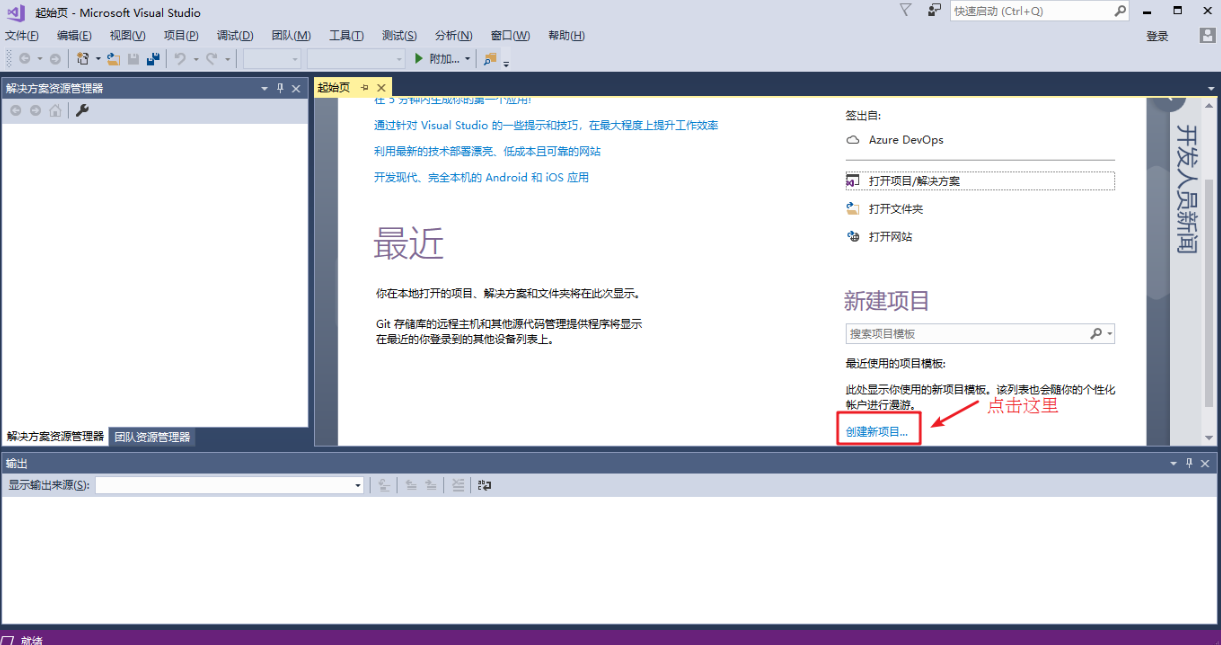Click the New Project toolbar icon
1221x645 pixels.
[83, 59]
